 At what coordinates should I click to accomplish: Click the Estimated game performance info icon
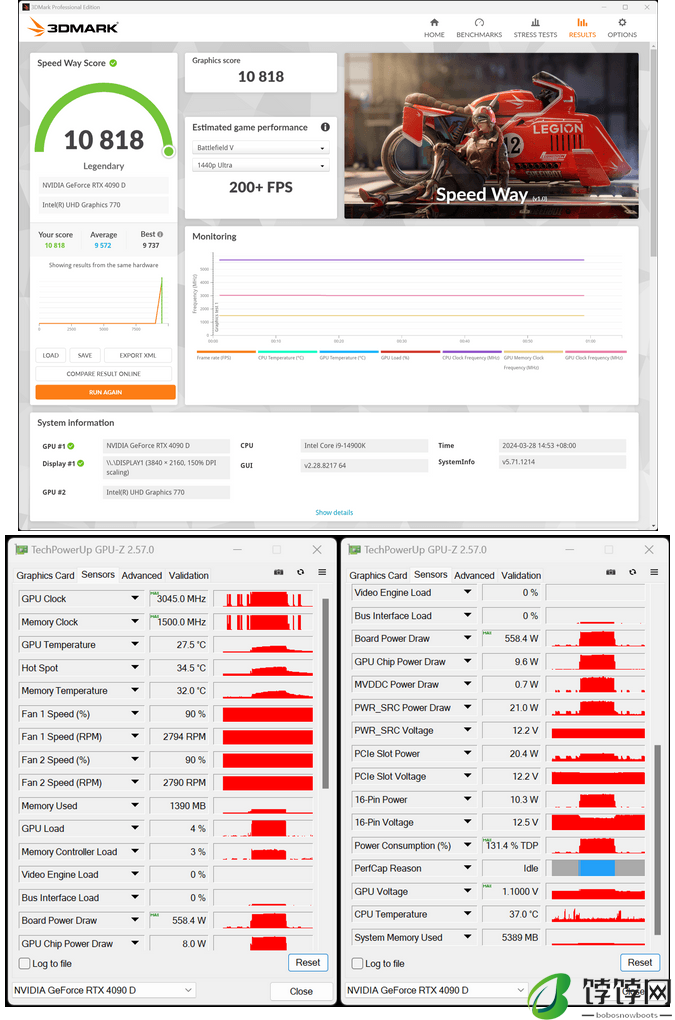pos(325,128)
